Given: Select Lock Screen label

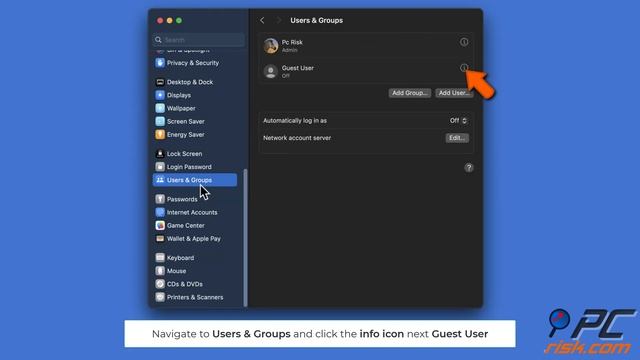Looking at the screenshot, I should point(184,153).
